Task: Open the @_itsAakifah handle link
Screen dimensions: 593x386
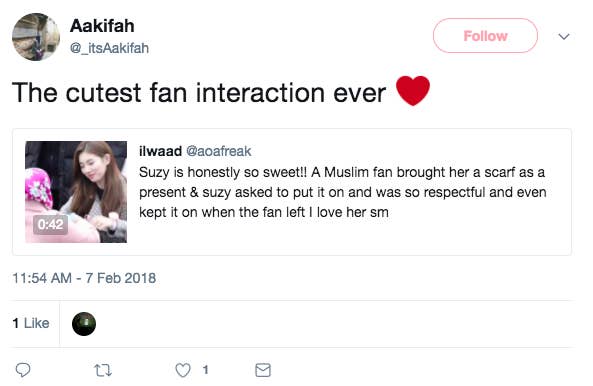Action: (110, 48)
